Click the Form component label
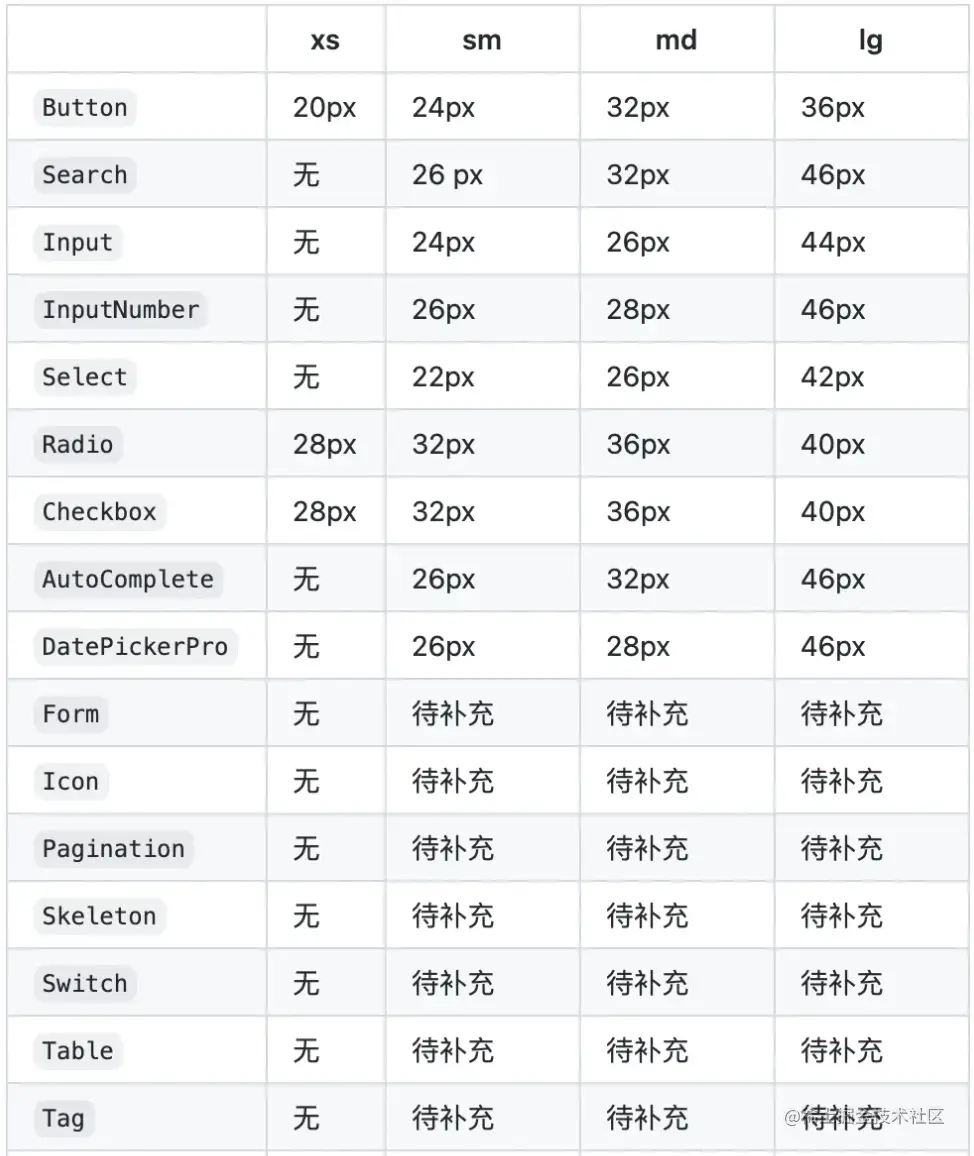This screenshot has height=1156, width=974. click(x=71, y=714)
